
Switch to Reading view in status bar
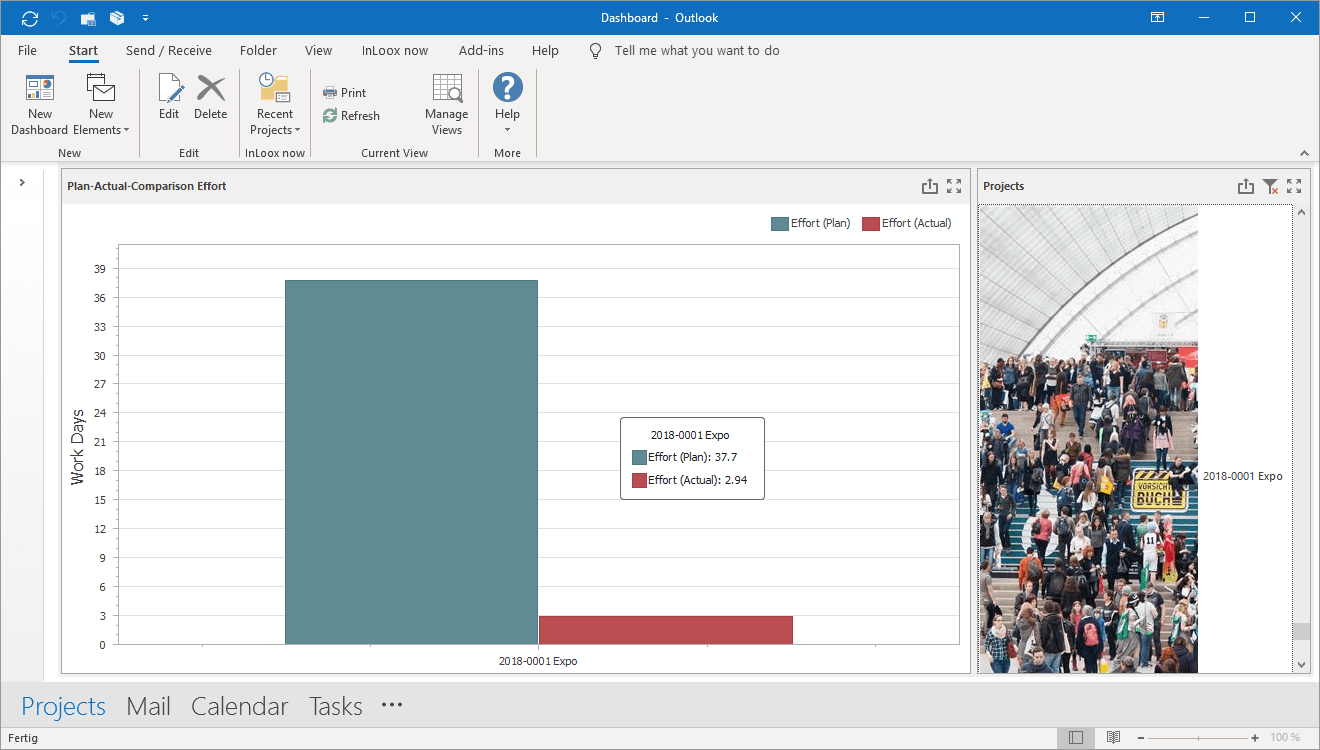(x=1113, y=738)
